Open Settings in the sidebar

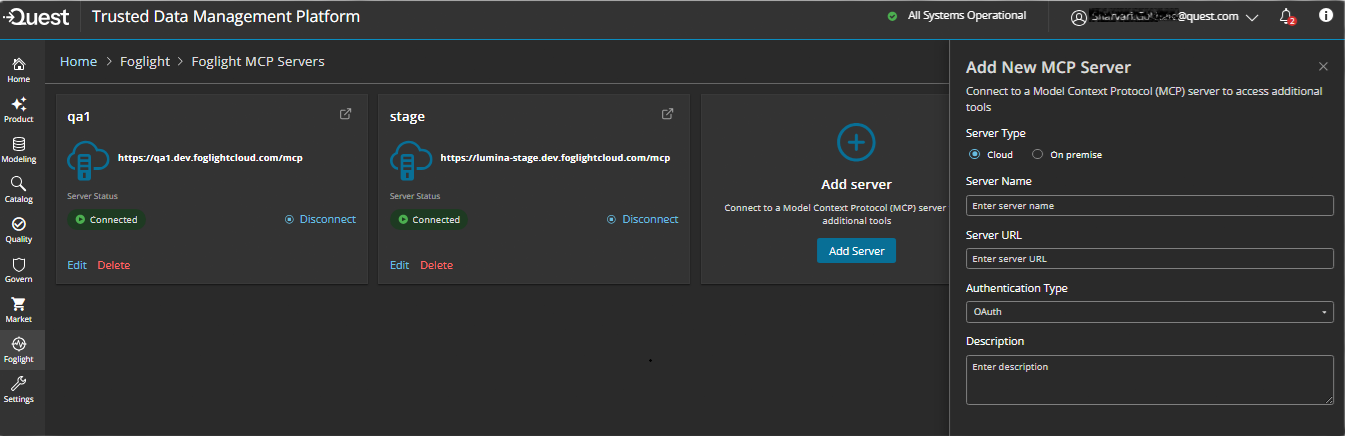click(x=19, y=390)
